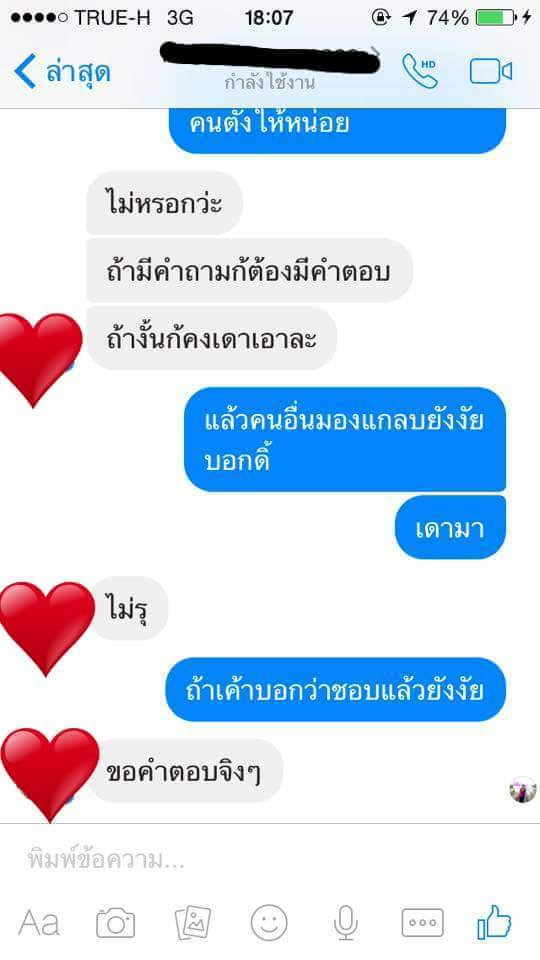Tap the Aa text formatting icon
Viewport: 540px width, 960px height.
click(x=39, y=922)
